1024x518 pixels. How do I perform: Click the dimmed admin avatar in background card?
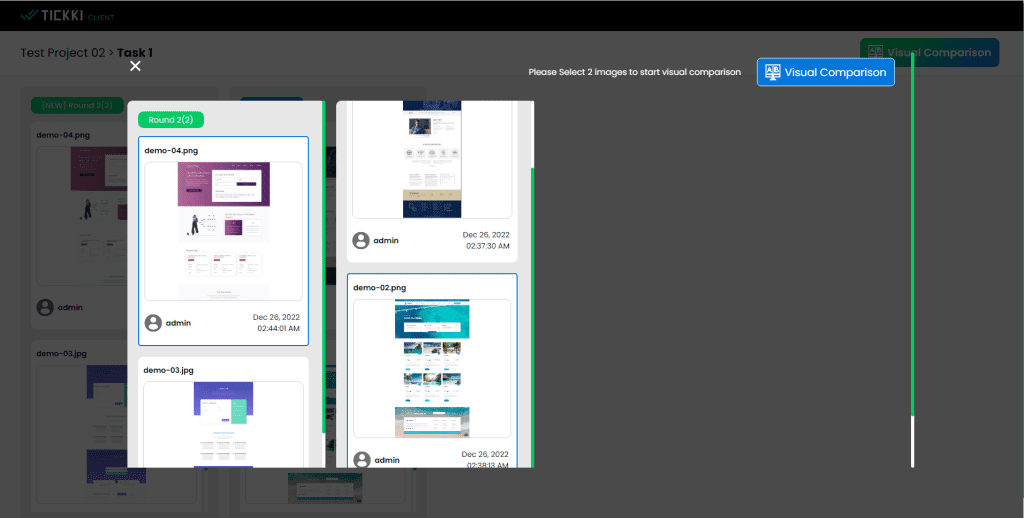pos(45,307)
